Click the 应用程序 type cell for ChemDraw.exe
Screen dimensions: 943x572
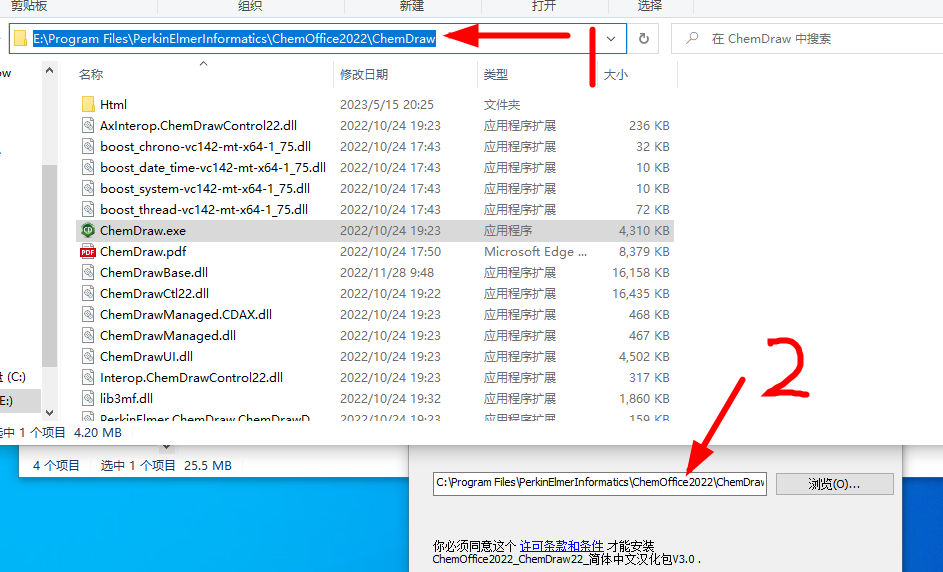pyautogui.click(x=508, y=230)
